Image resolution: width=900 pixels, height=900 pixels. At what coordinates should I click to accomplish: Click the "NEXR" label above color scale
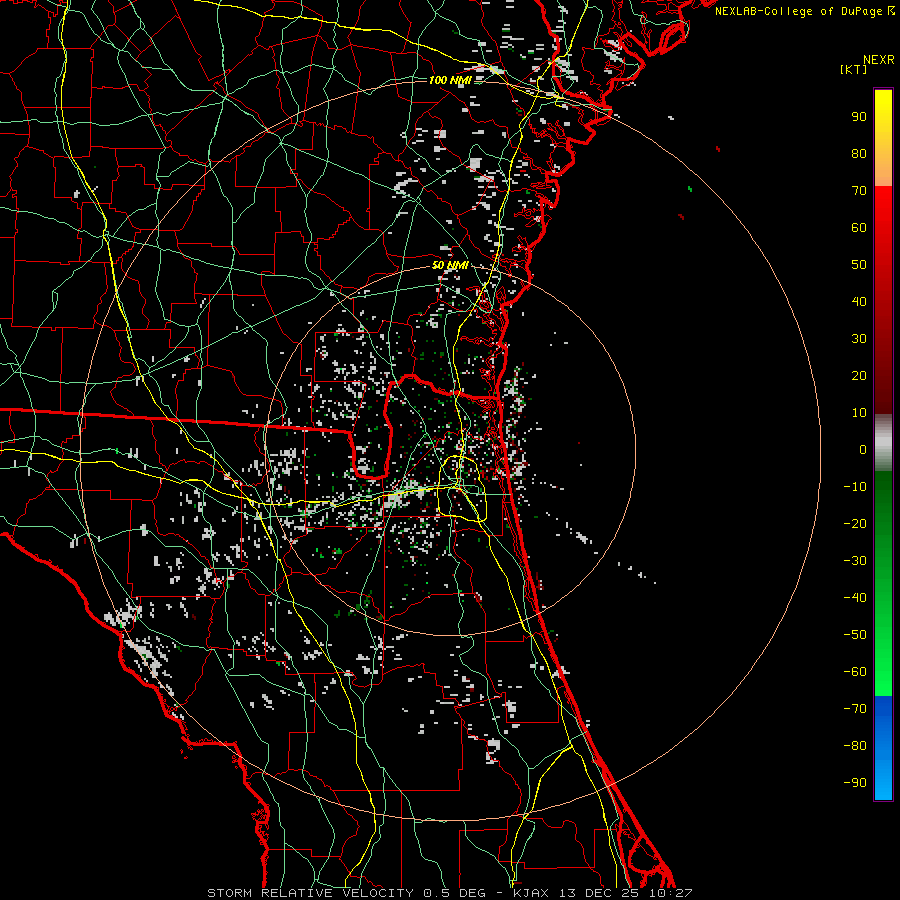pyautogui.click(x=879, y=60)
